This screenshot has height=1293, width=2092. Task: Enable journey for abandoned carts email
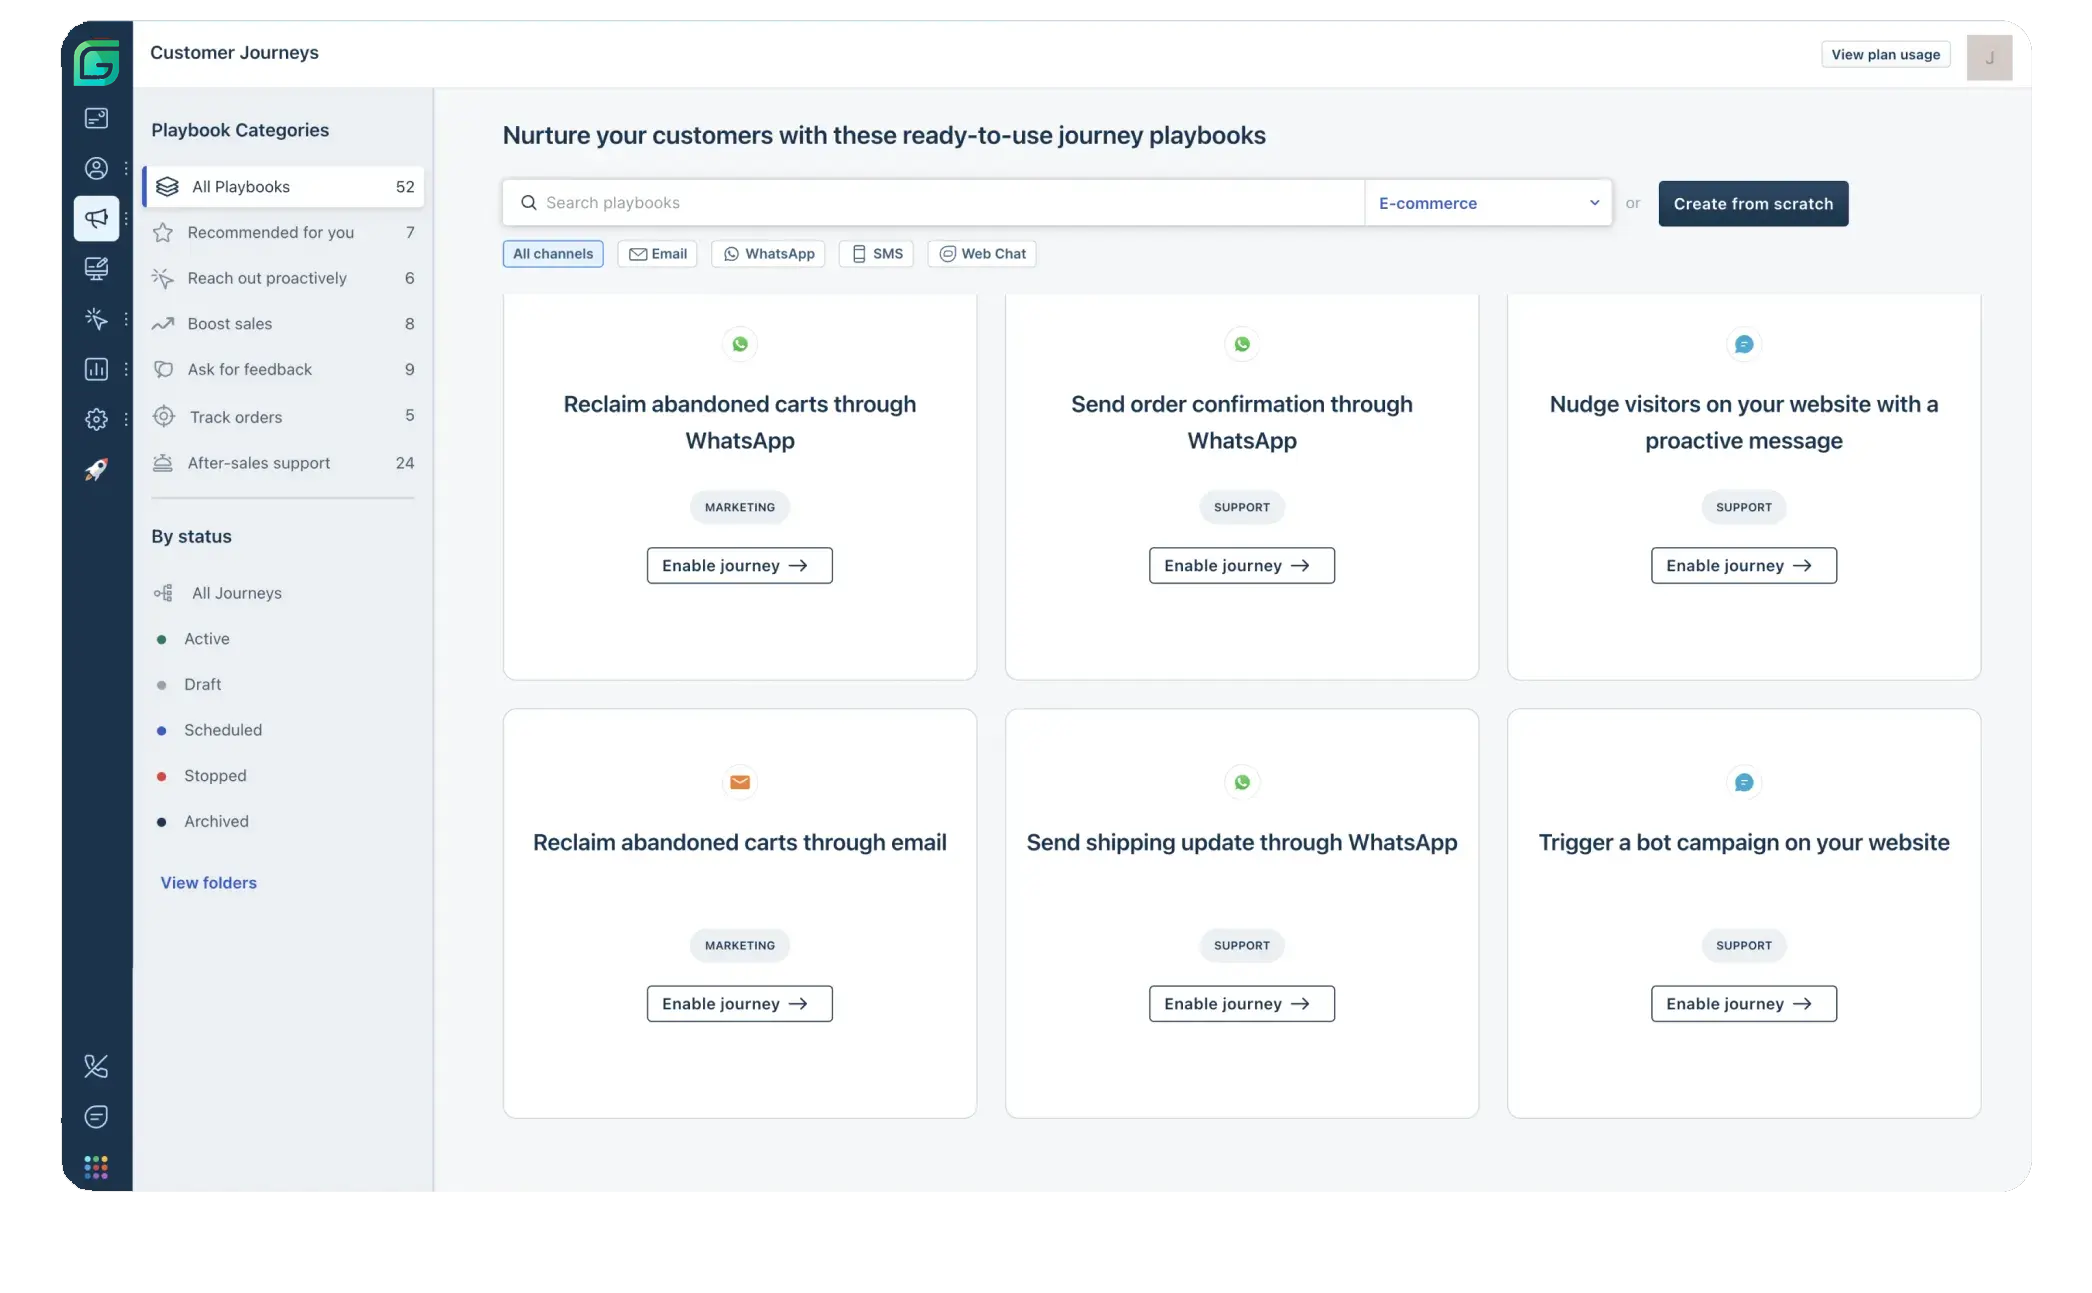[740, 1004]
